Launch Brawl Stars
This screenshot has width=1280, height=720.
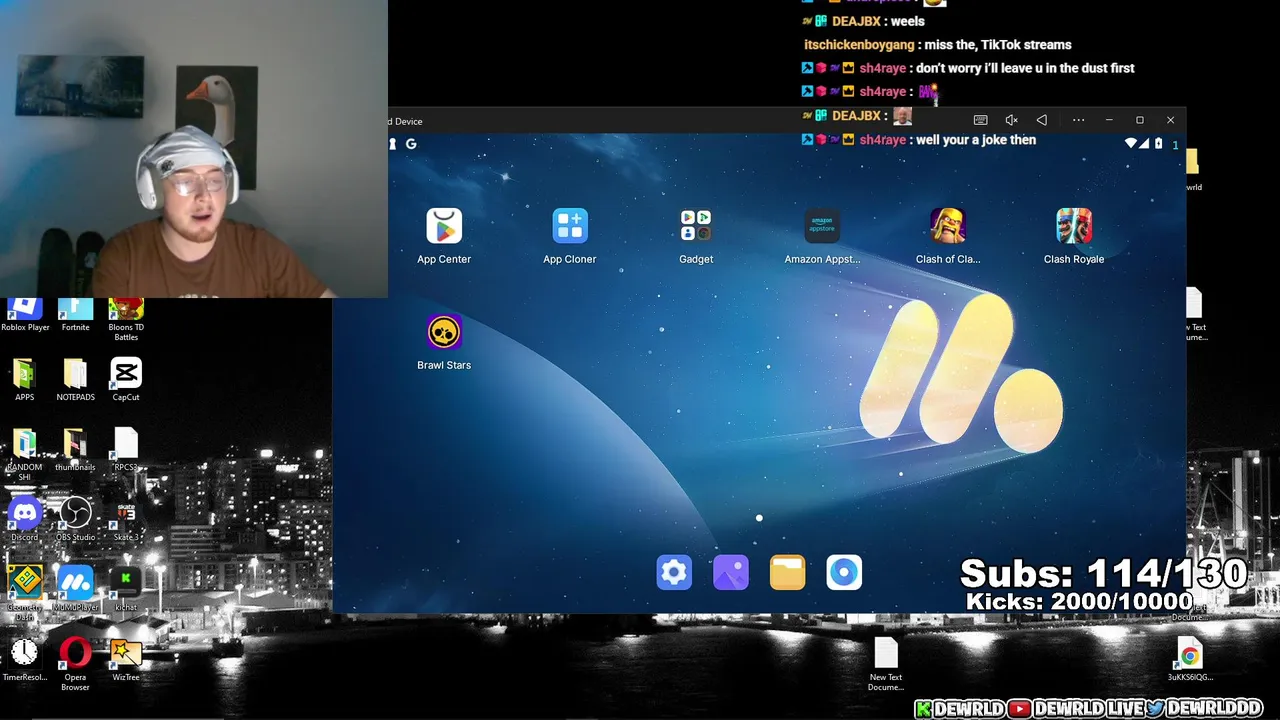(444, 333)
